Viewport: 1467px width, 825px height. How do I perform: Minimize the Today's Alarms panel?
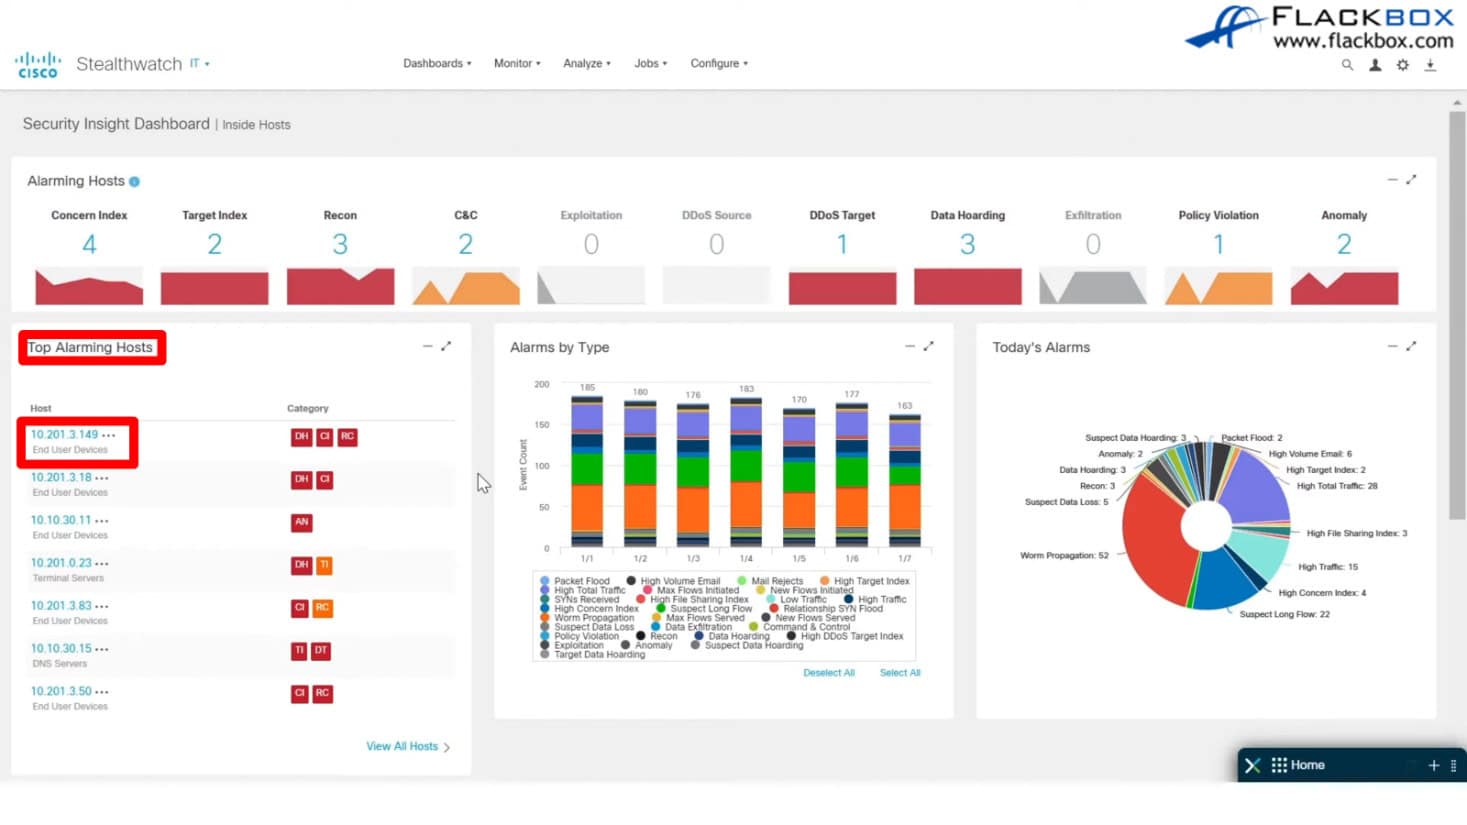click(x=1392, y=346)
